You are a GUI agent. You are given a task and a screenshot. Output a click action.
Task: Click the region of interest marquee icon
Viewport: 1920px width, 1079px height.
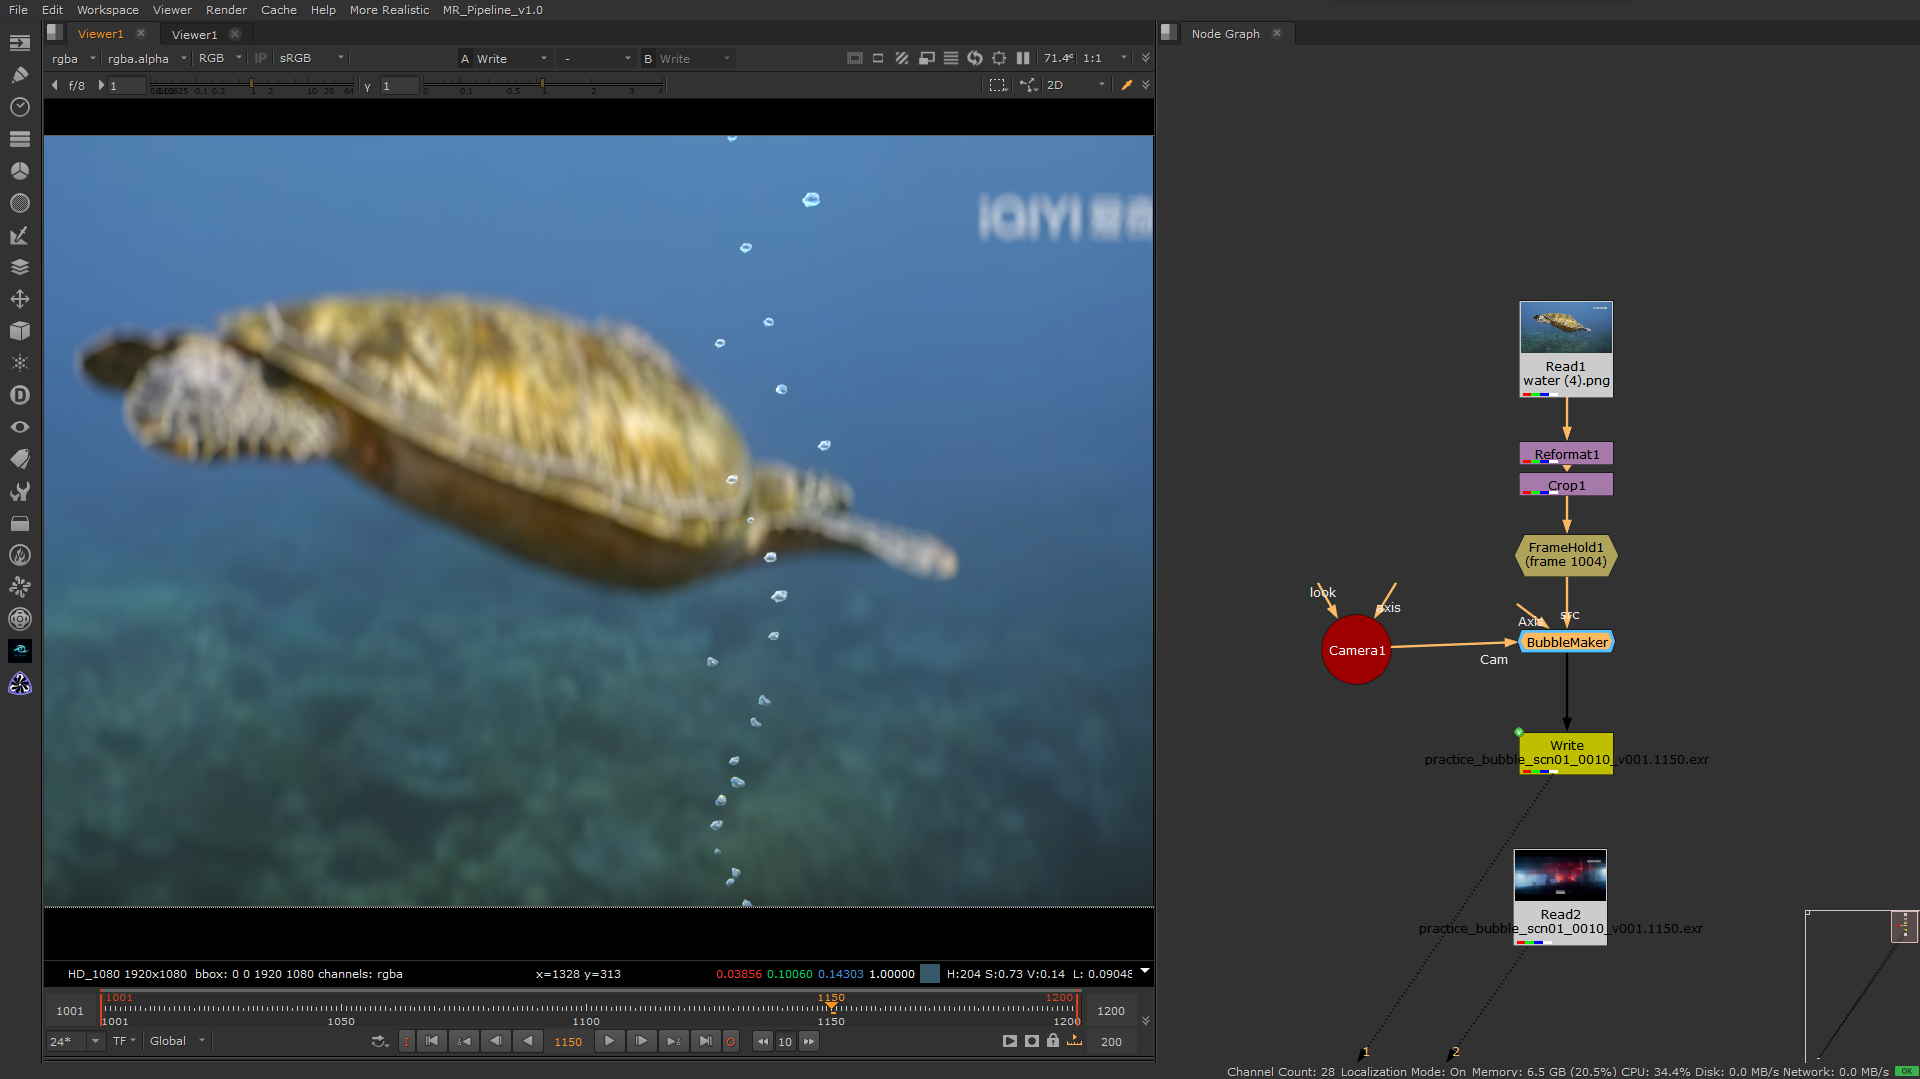[x=997, y=86]
